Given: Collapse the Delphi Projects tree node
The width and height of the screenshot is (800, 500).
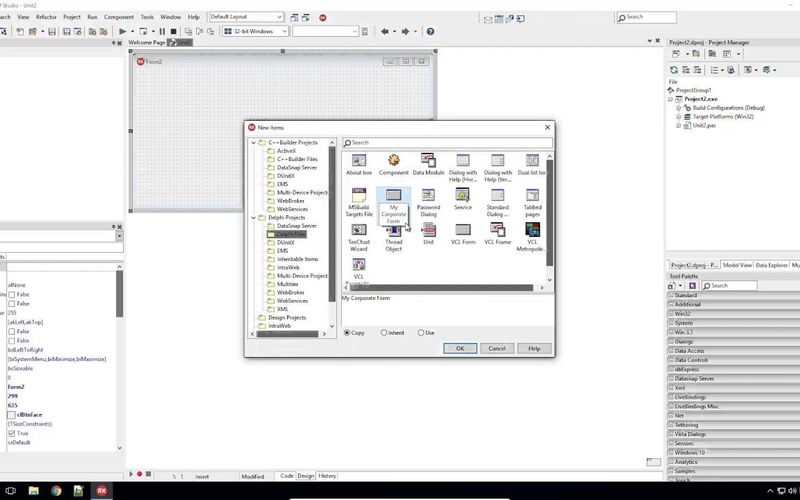Looking at the screenshot, I should coord(253,217).
